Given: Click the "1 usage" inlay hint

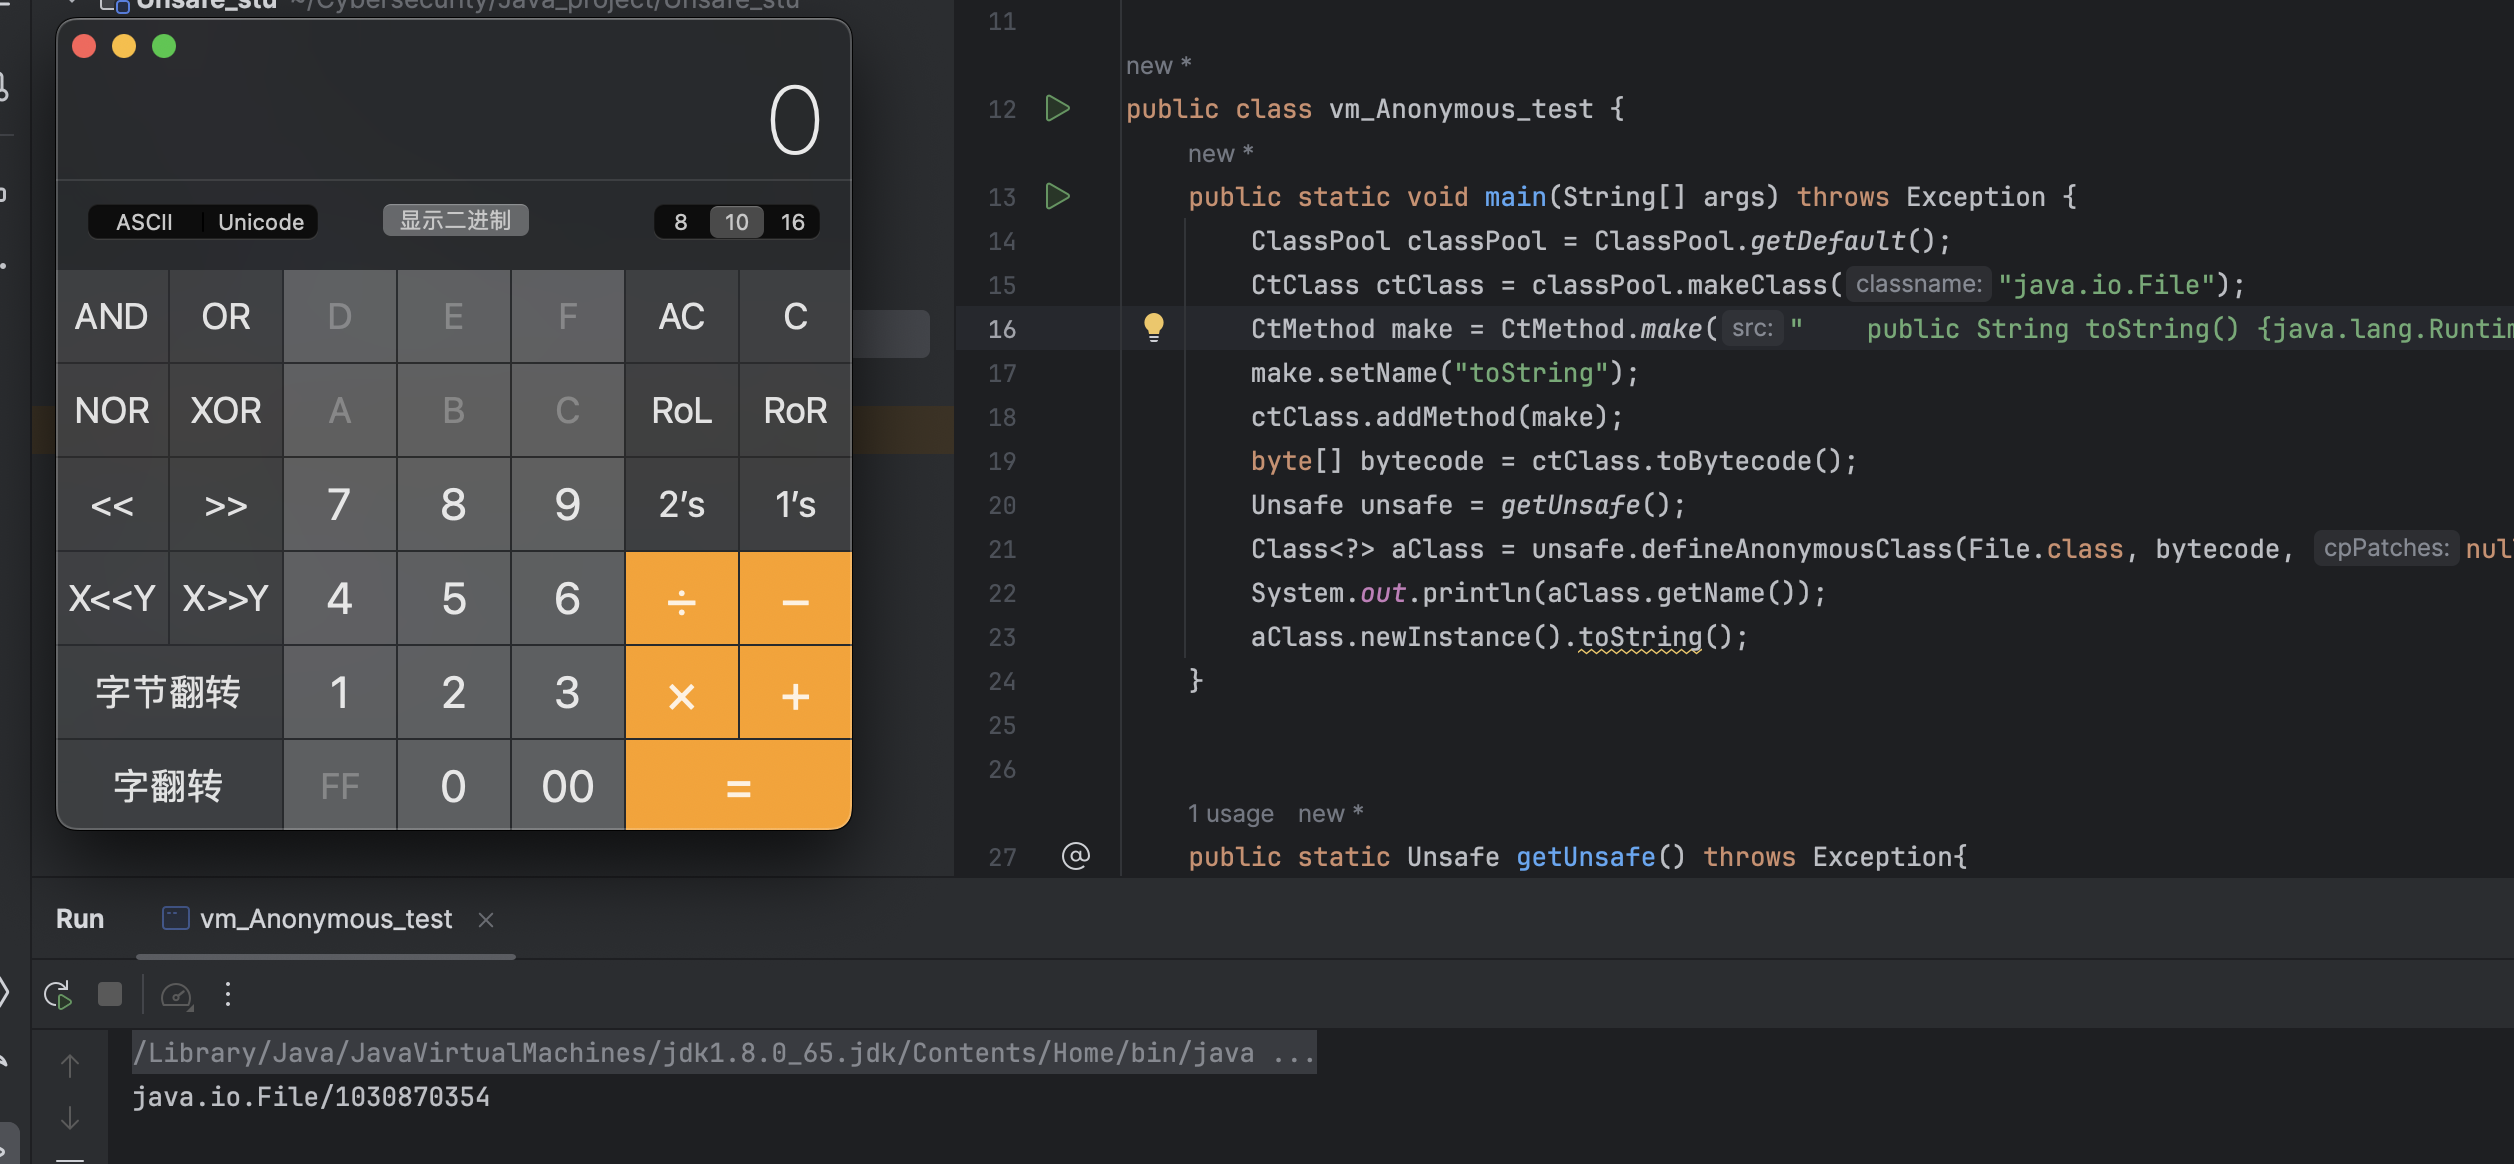Looking at the screenshot, I should point(1231,814).
